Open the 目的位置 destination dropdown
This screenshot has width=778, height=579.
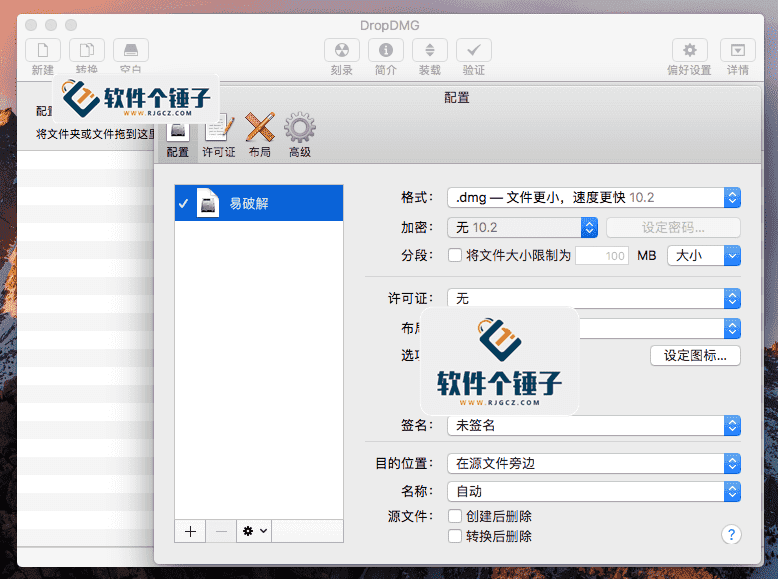594,463
